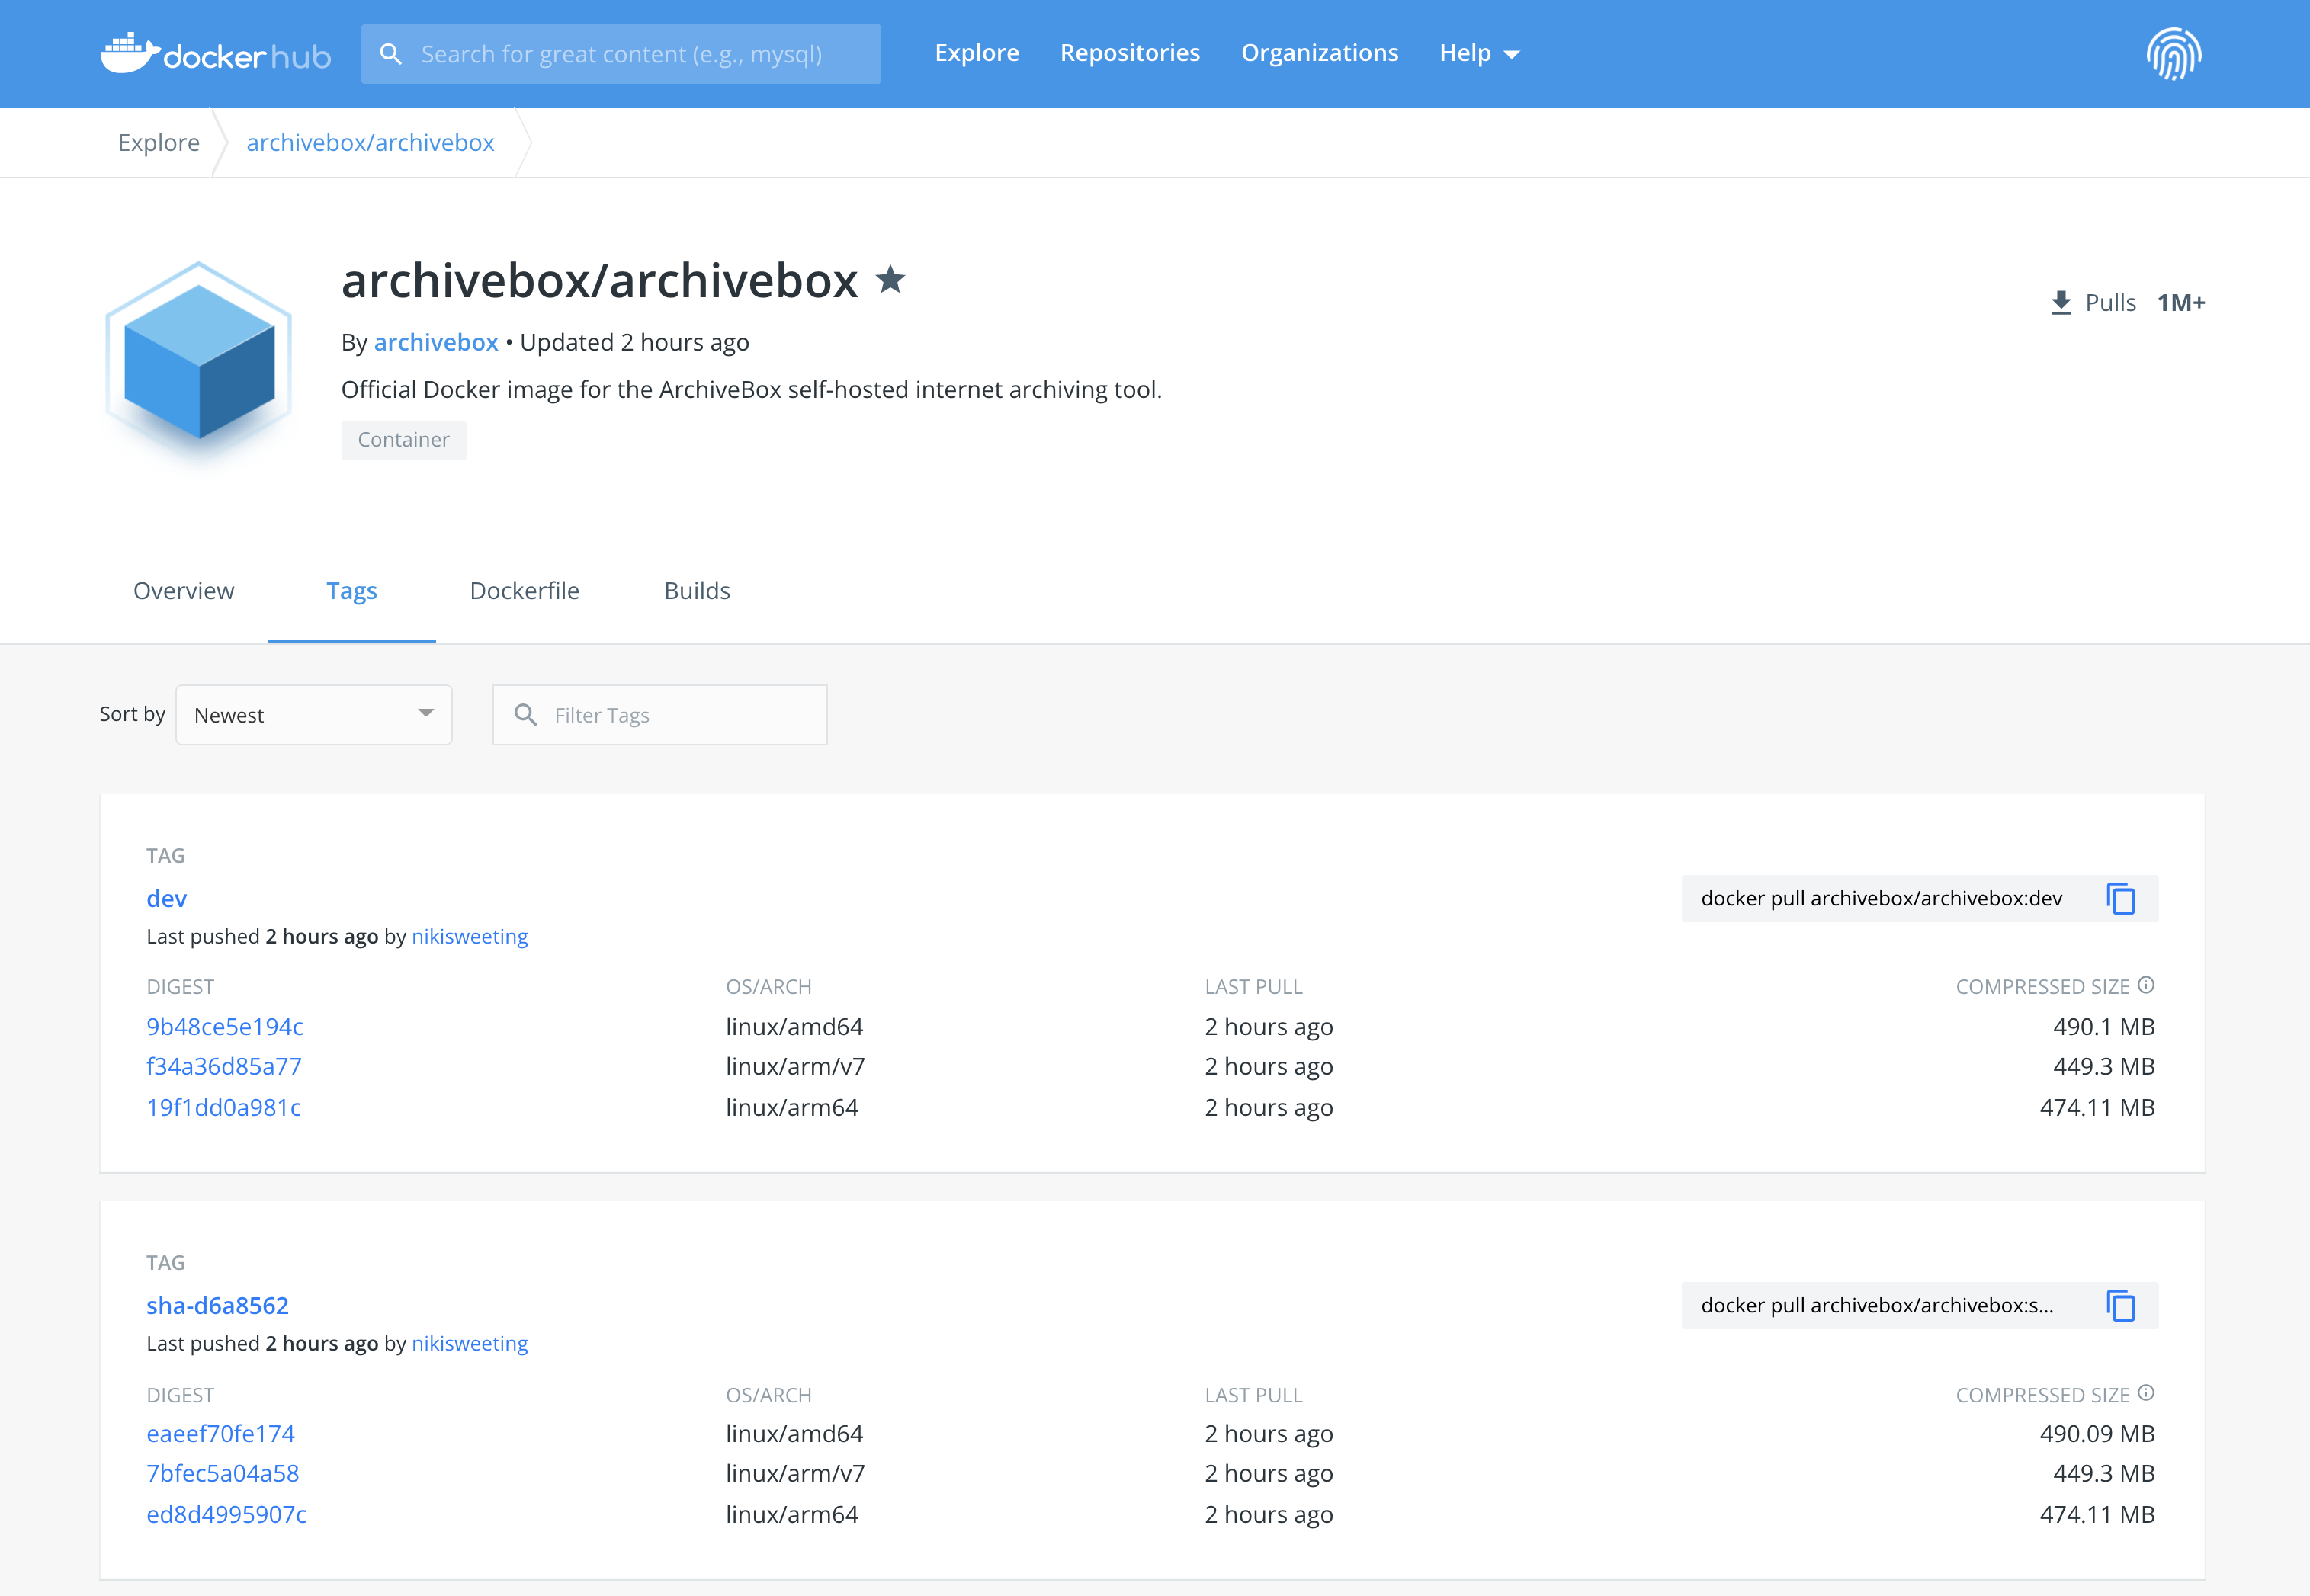Click the filter tags search icon
The width and height of the screenshot is (2310, 1596).
[527, 715]
